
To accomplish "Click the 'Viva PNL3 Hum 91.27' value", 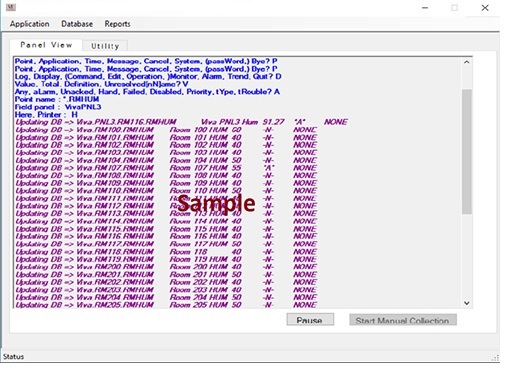I will pyautogui.click(x=243, y=122).
